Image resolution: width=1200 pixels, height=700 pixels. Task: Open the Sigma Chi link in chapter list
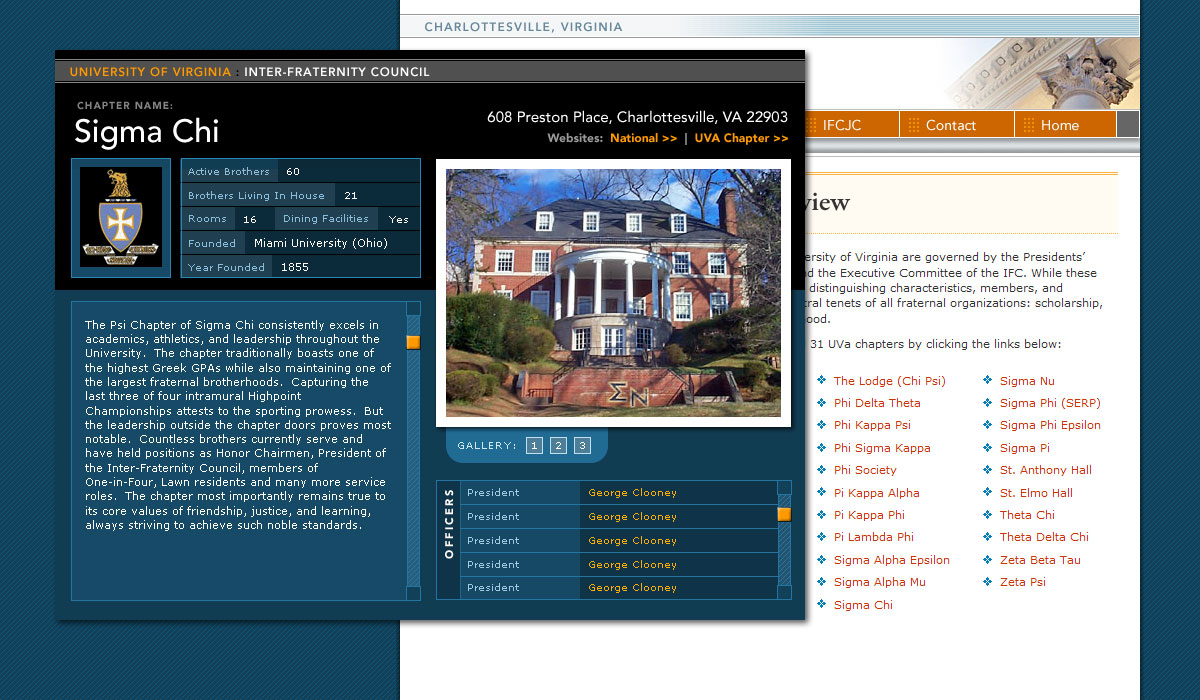863,605
